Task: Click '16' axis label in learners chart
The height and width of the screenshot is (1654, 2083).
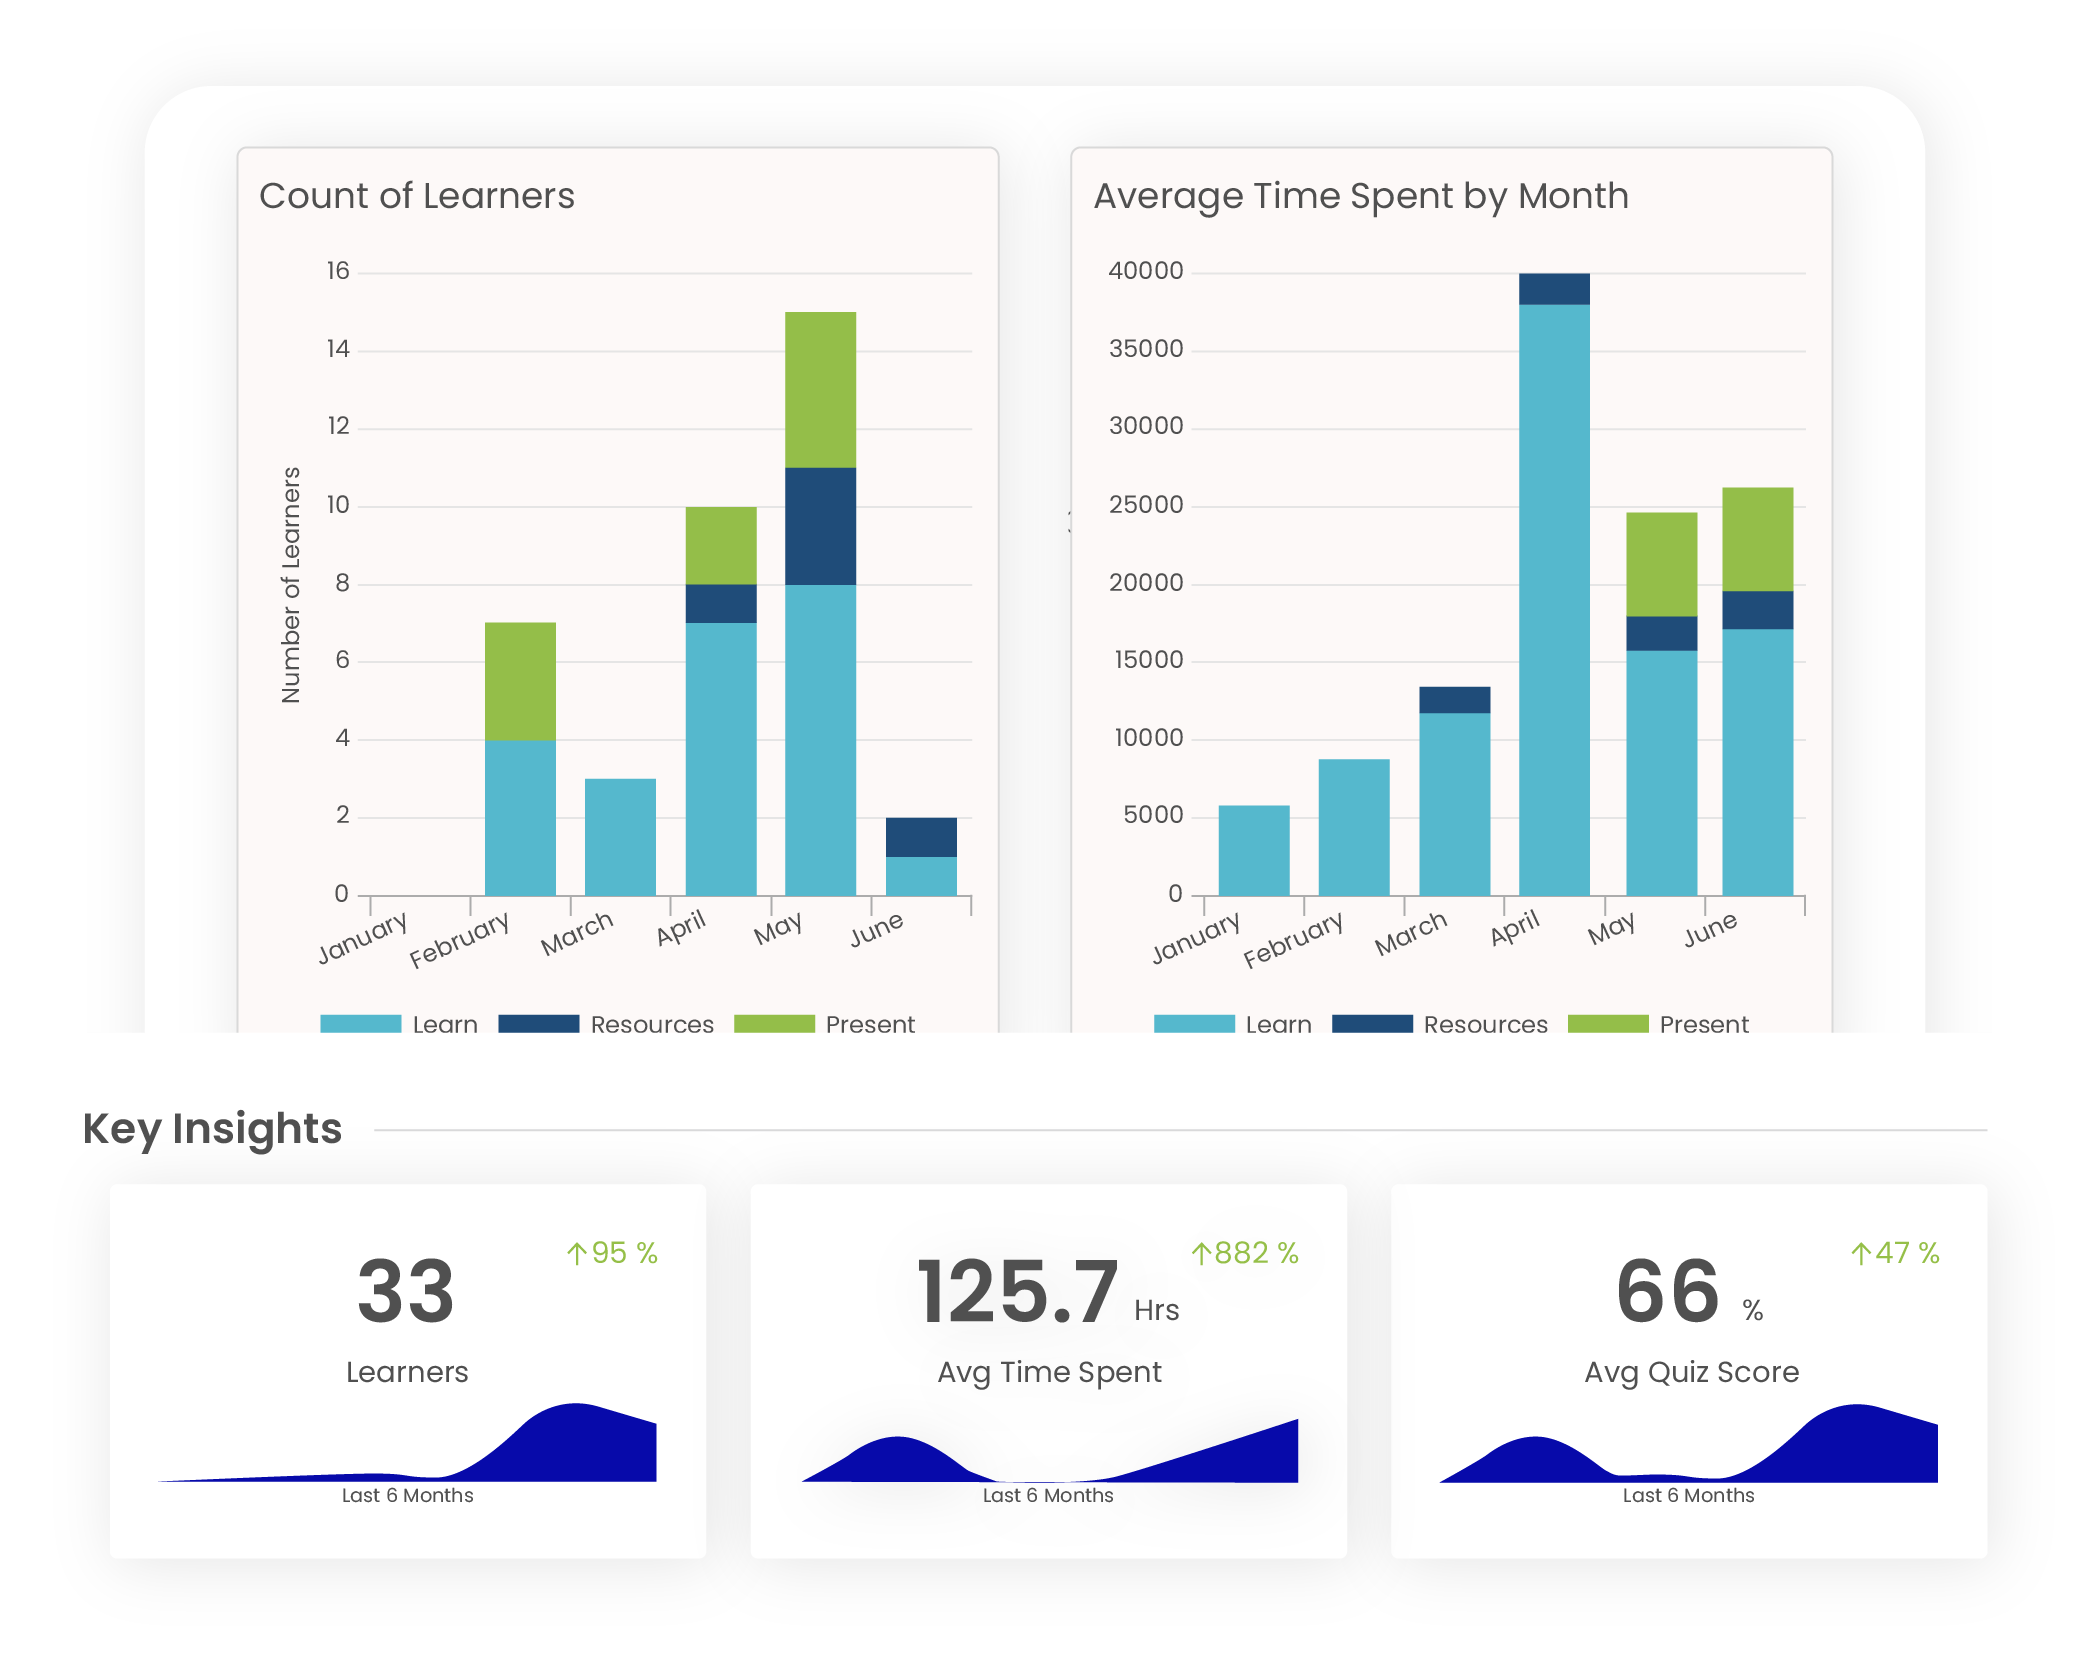Action: [x=338, y=271]
